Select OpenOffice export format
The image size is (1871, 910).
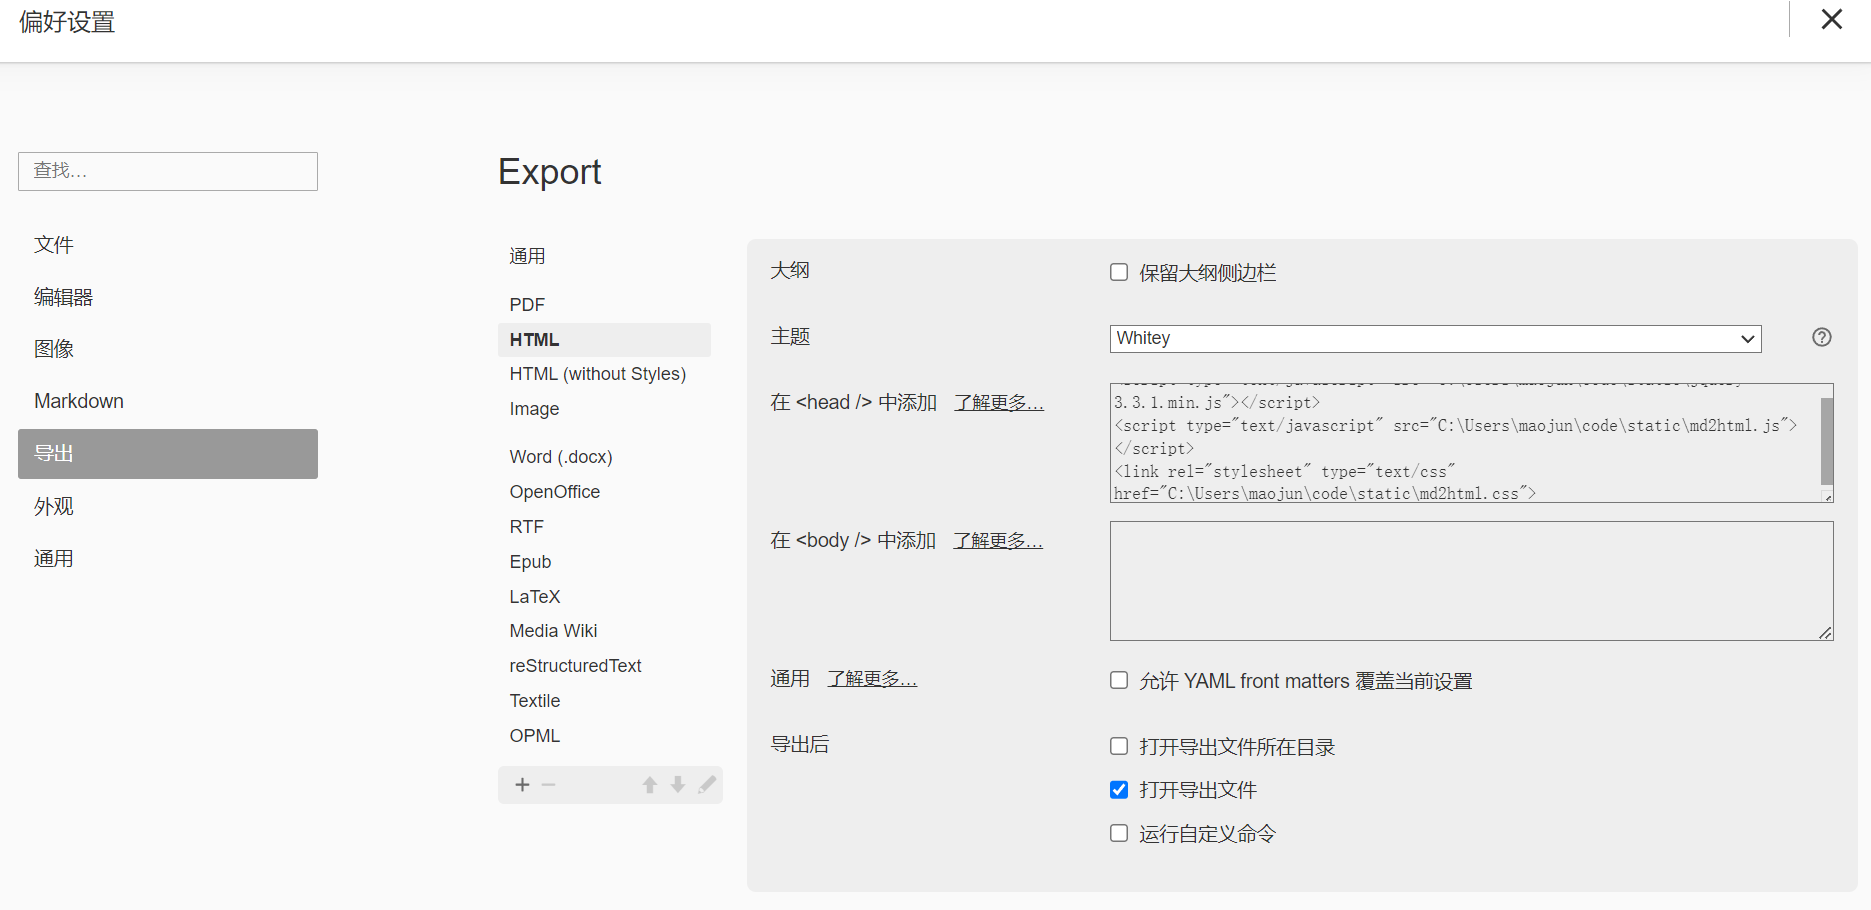pyautogui.click(x=604, y=492)
